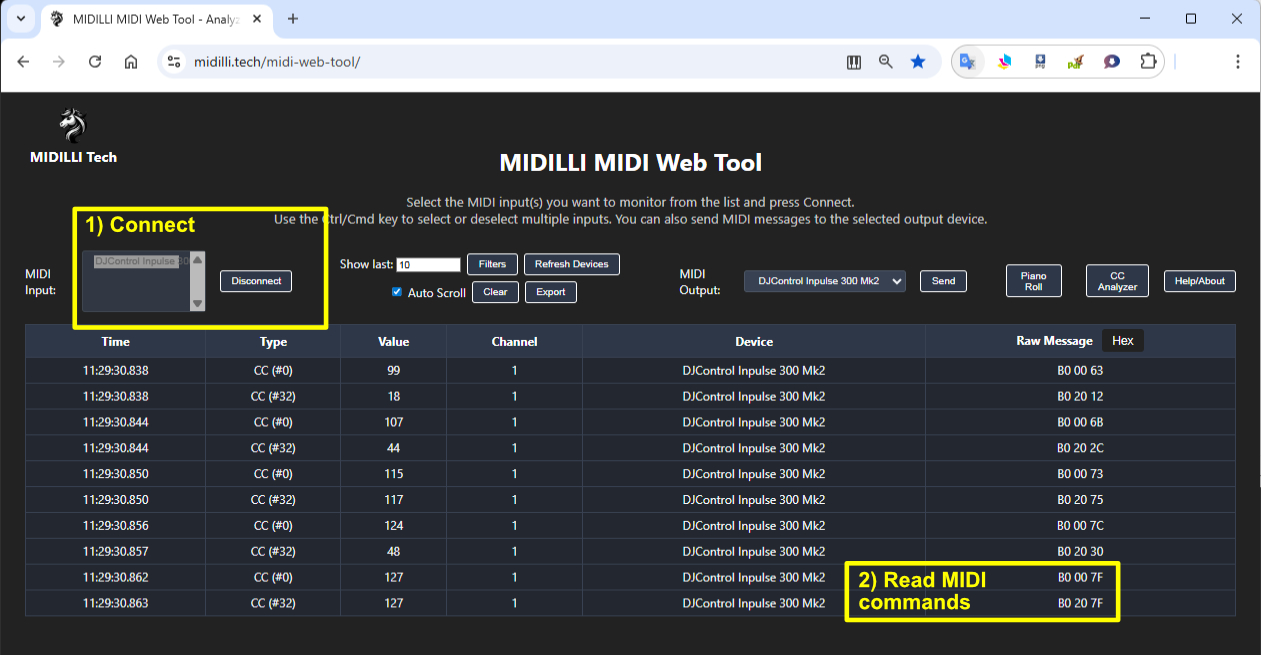Bookmark page with the star icon
This screenshot has width=1261, height=655.
(918, 62)
